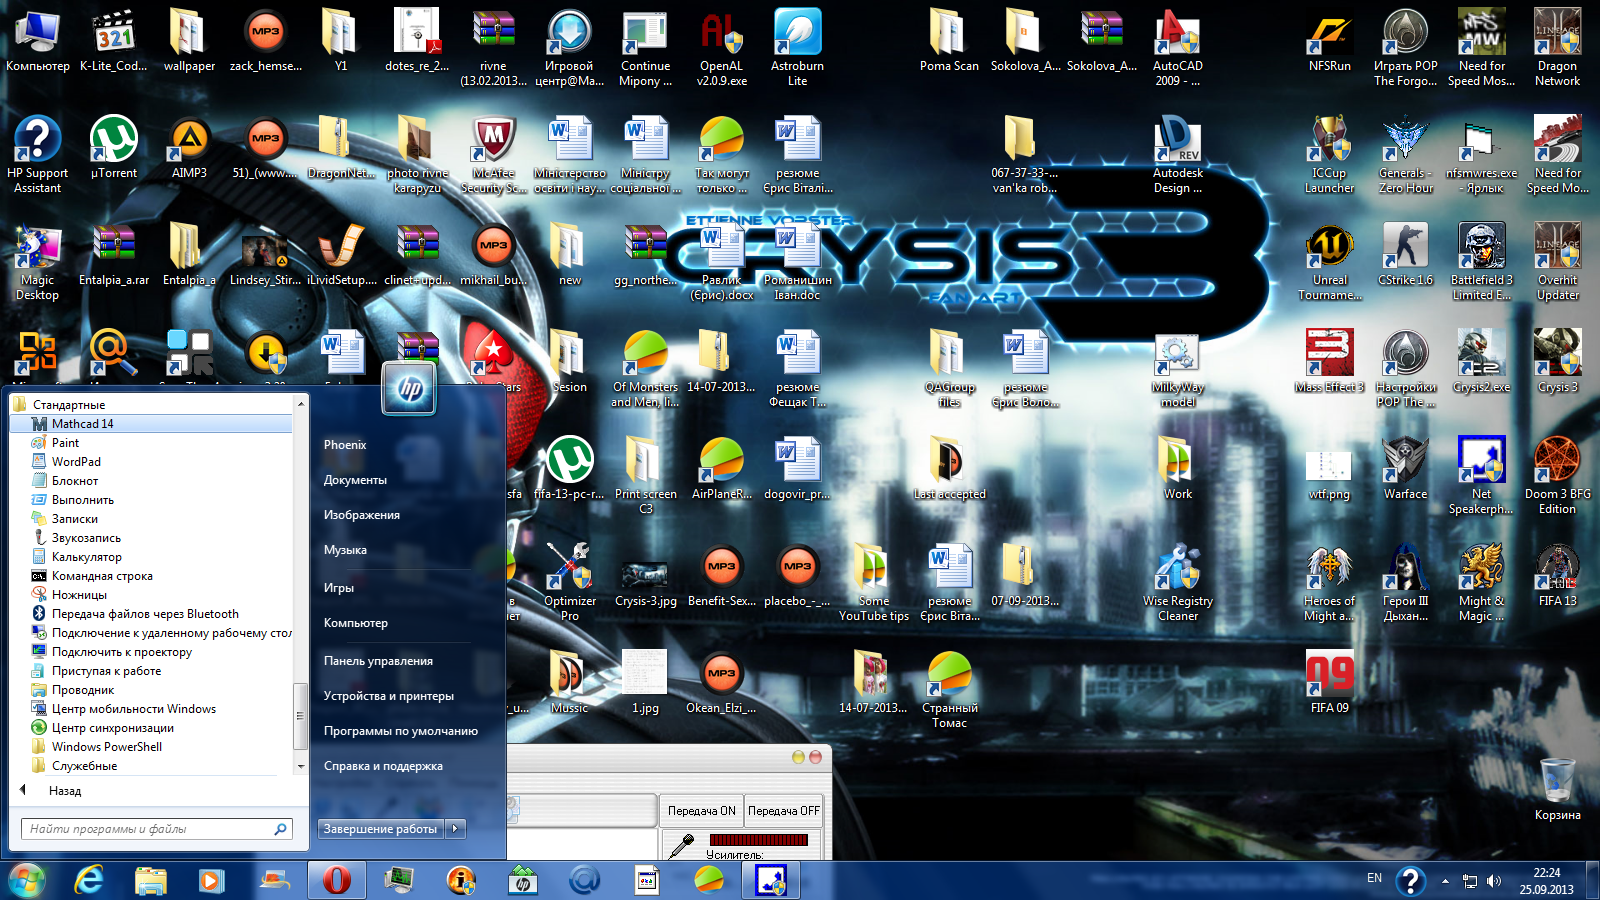Click Назад to go back

point(64,791)
